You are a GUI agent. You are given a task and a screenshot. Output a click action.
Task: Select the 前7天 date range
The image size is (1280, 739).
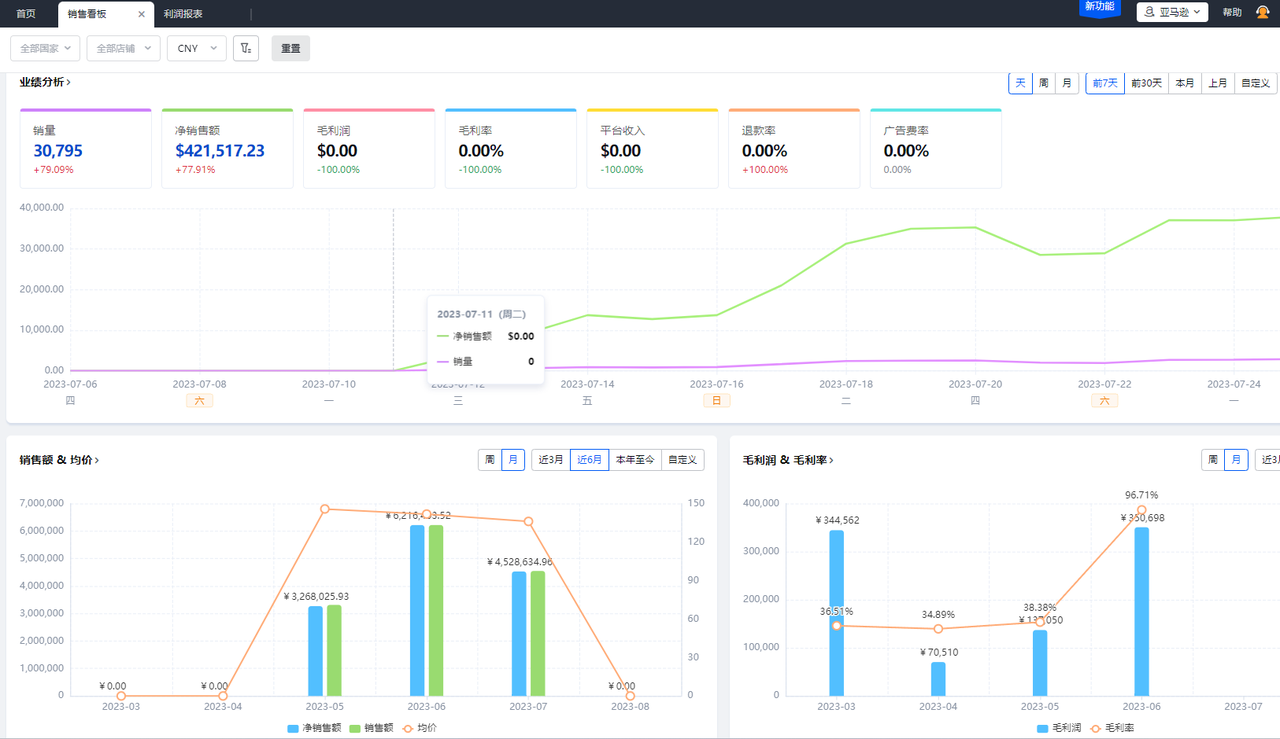[1105, 83]
